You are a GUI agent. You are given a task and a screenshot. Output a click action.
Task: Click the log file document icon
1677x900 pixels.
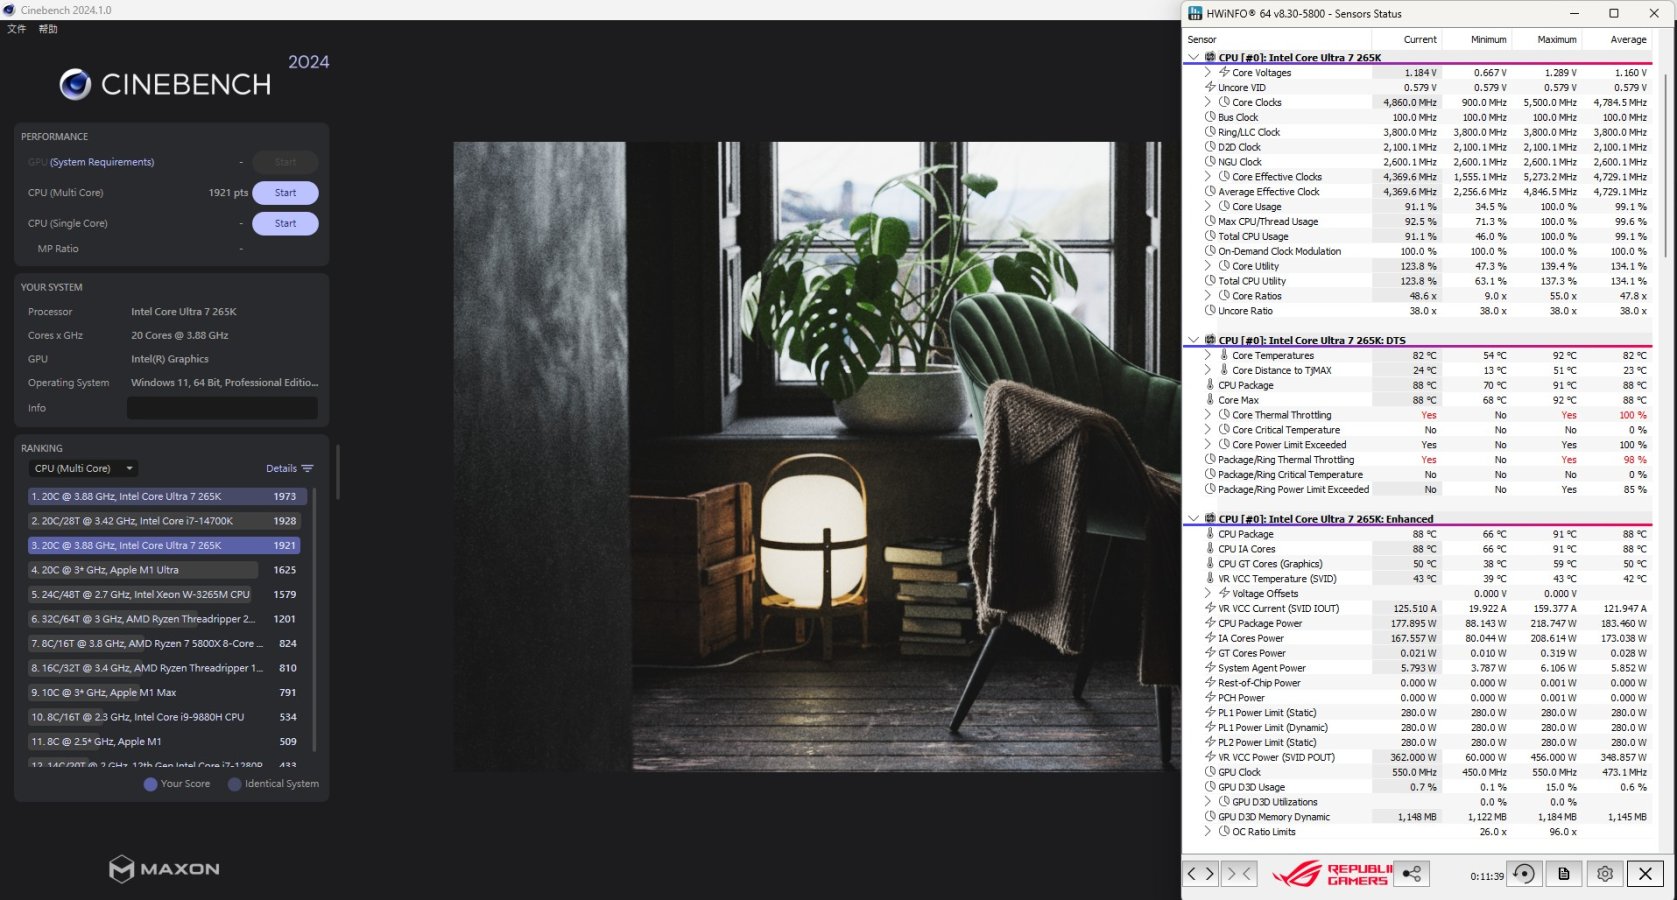(1564, 874)
